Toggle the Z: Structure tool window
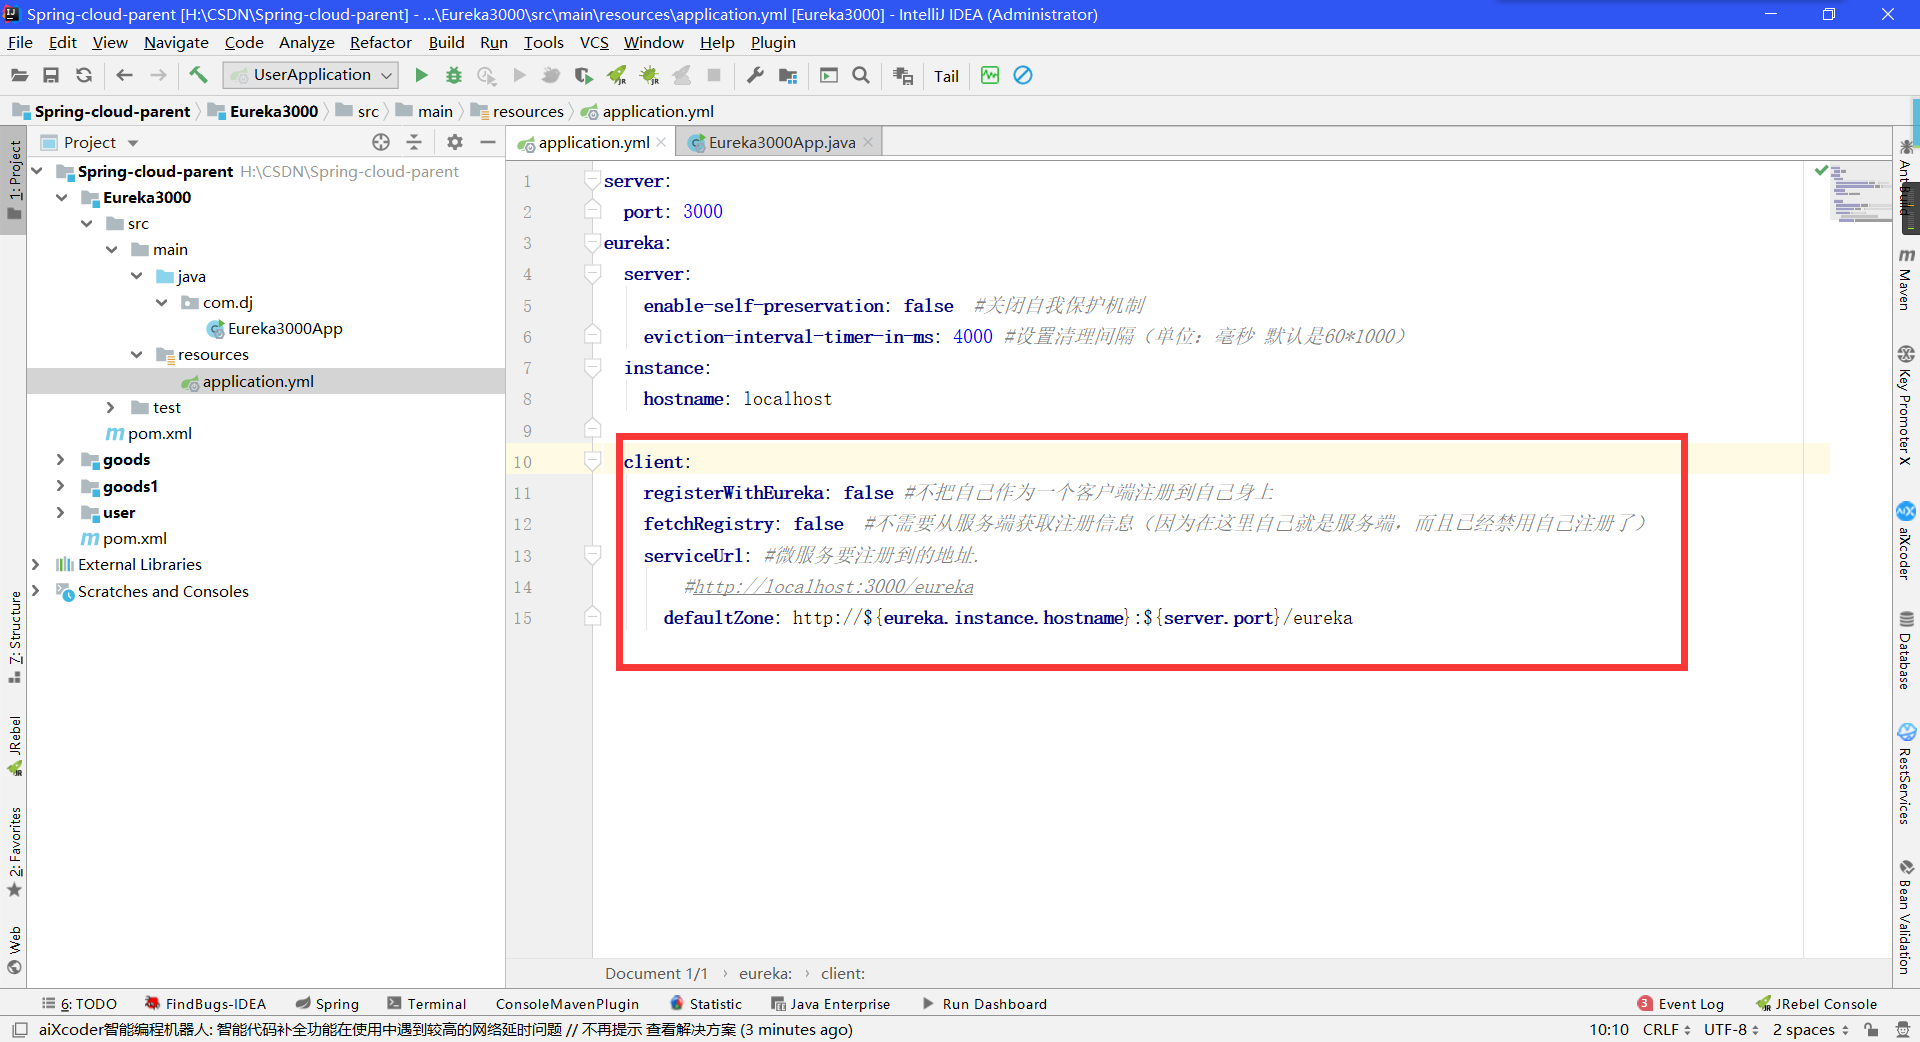The image size is (1920, 1042). (x=14, y=636)
